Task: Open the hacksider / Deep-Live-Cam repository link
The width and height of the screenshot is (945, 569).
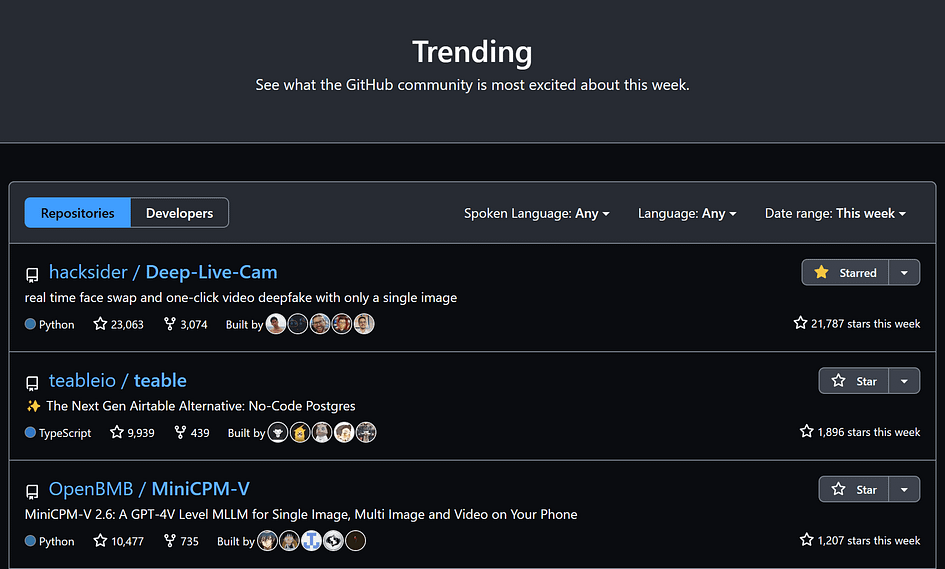Action: click(x=163, y=272)
